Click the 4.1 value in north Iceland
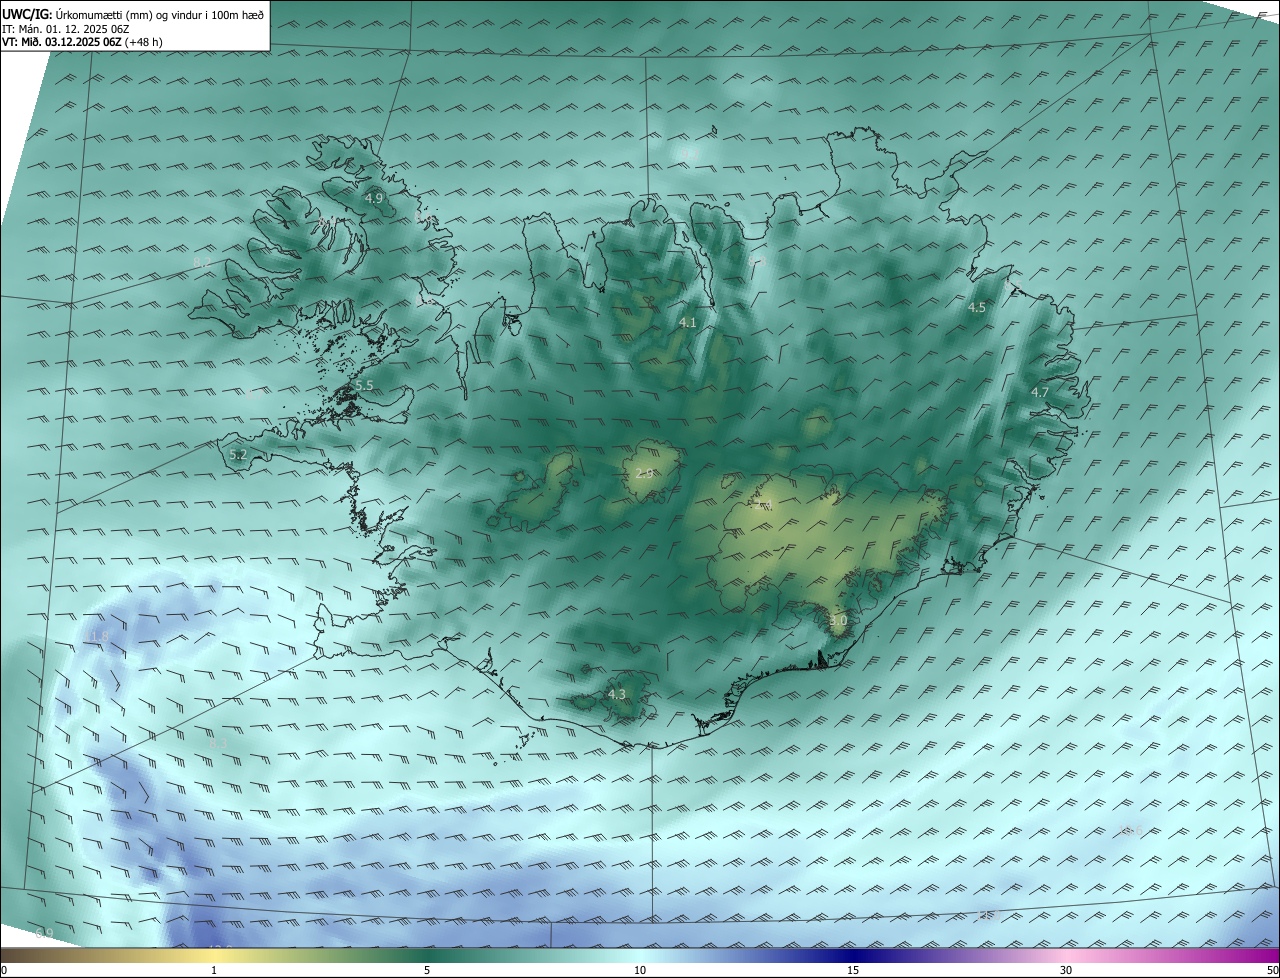 point(687,322)
